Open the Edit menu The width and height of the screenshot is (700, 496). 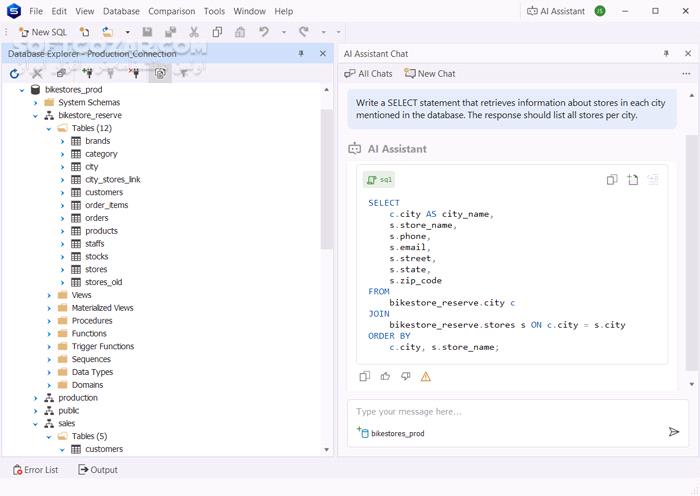click(x=59, y=11)
